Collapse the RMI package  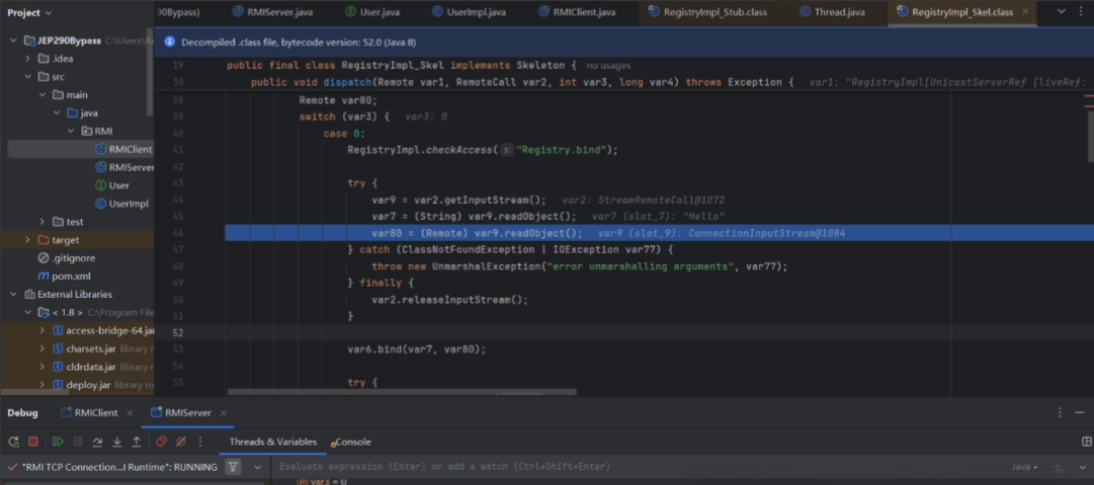coord(70,131)
